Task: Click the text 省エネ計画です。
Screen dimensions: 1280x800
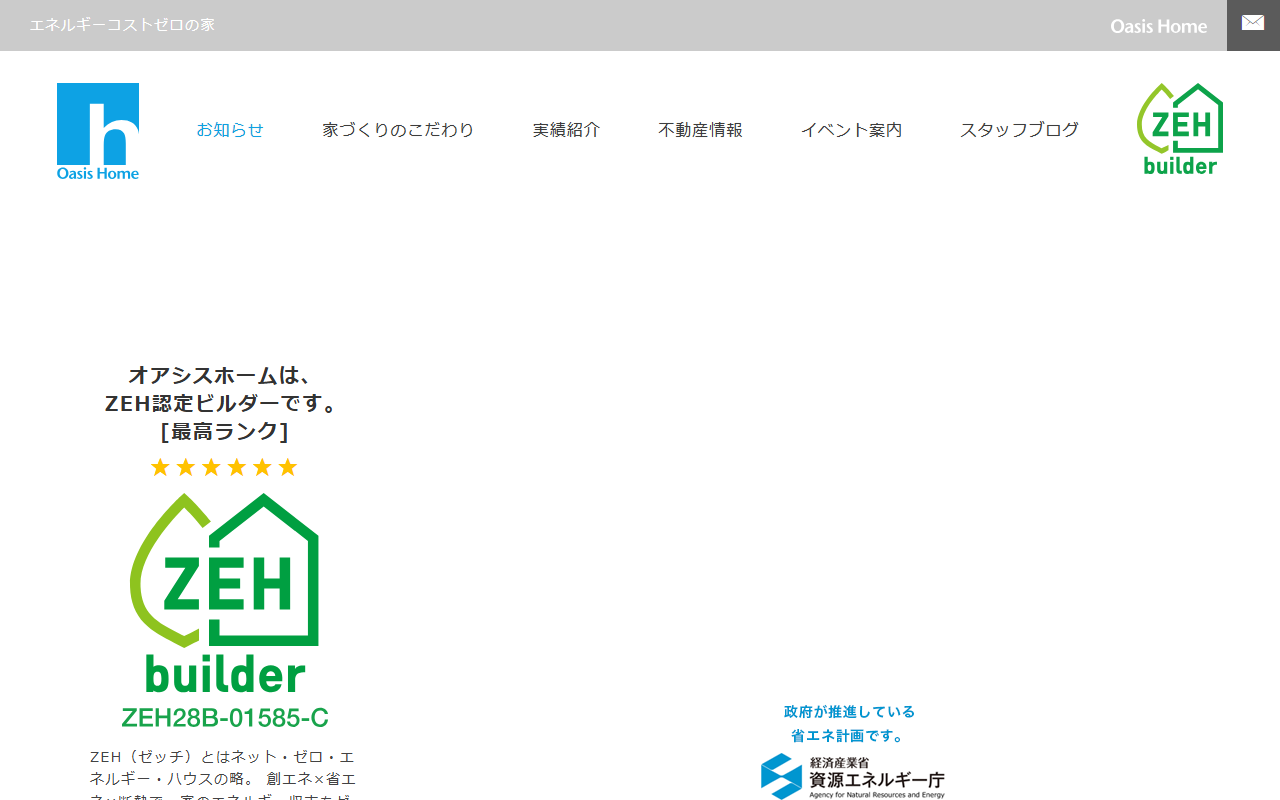Action: [x=849, y=736]
